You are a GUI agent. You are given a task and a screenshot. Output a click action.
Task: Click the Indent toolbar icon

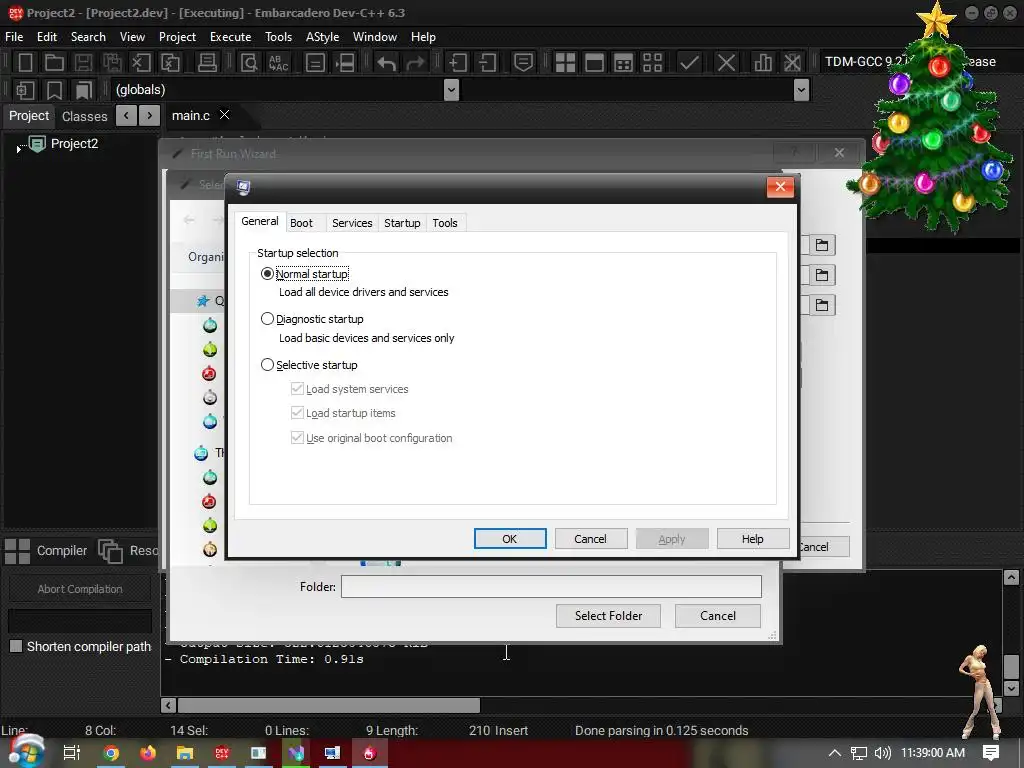click(457, 63)
